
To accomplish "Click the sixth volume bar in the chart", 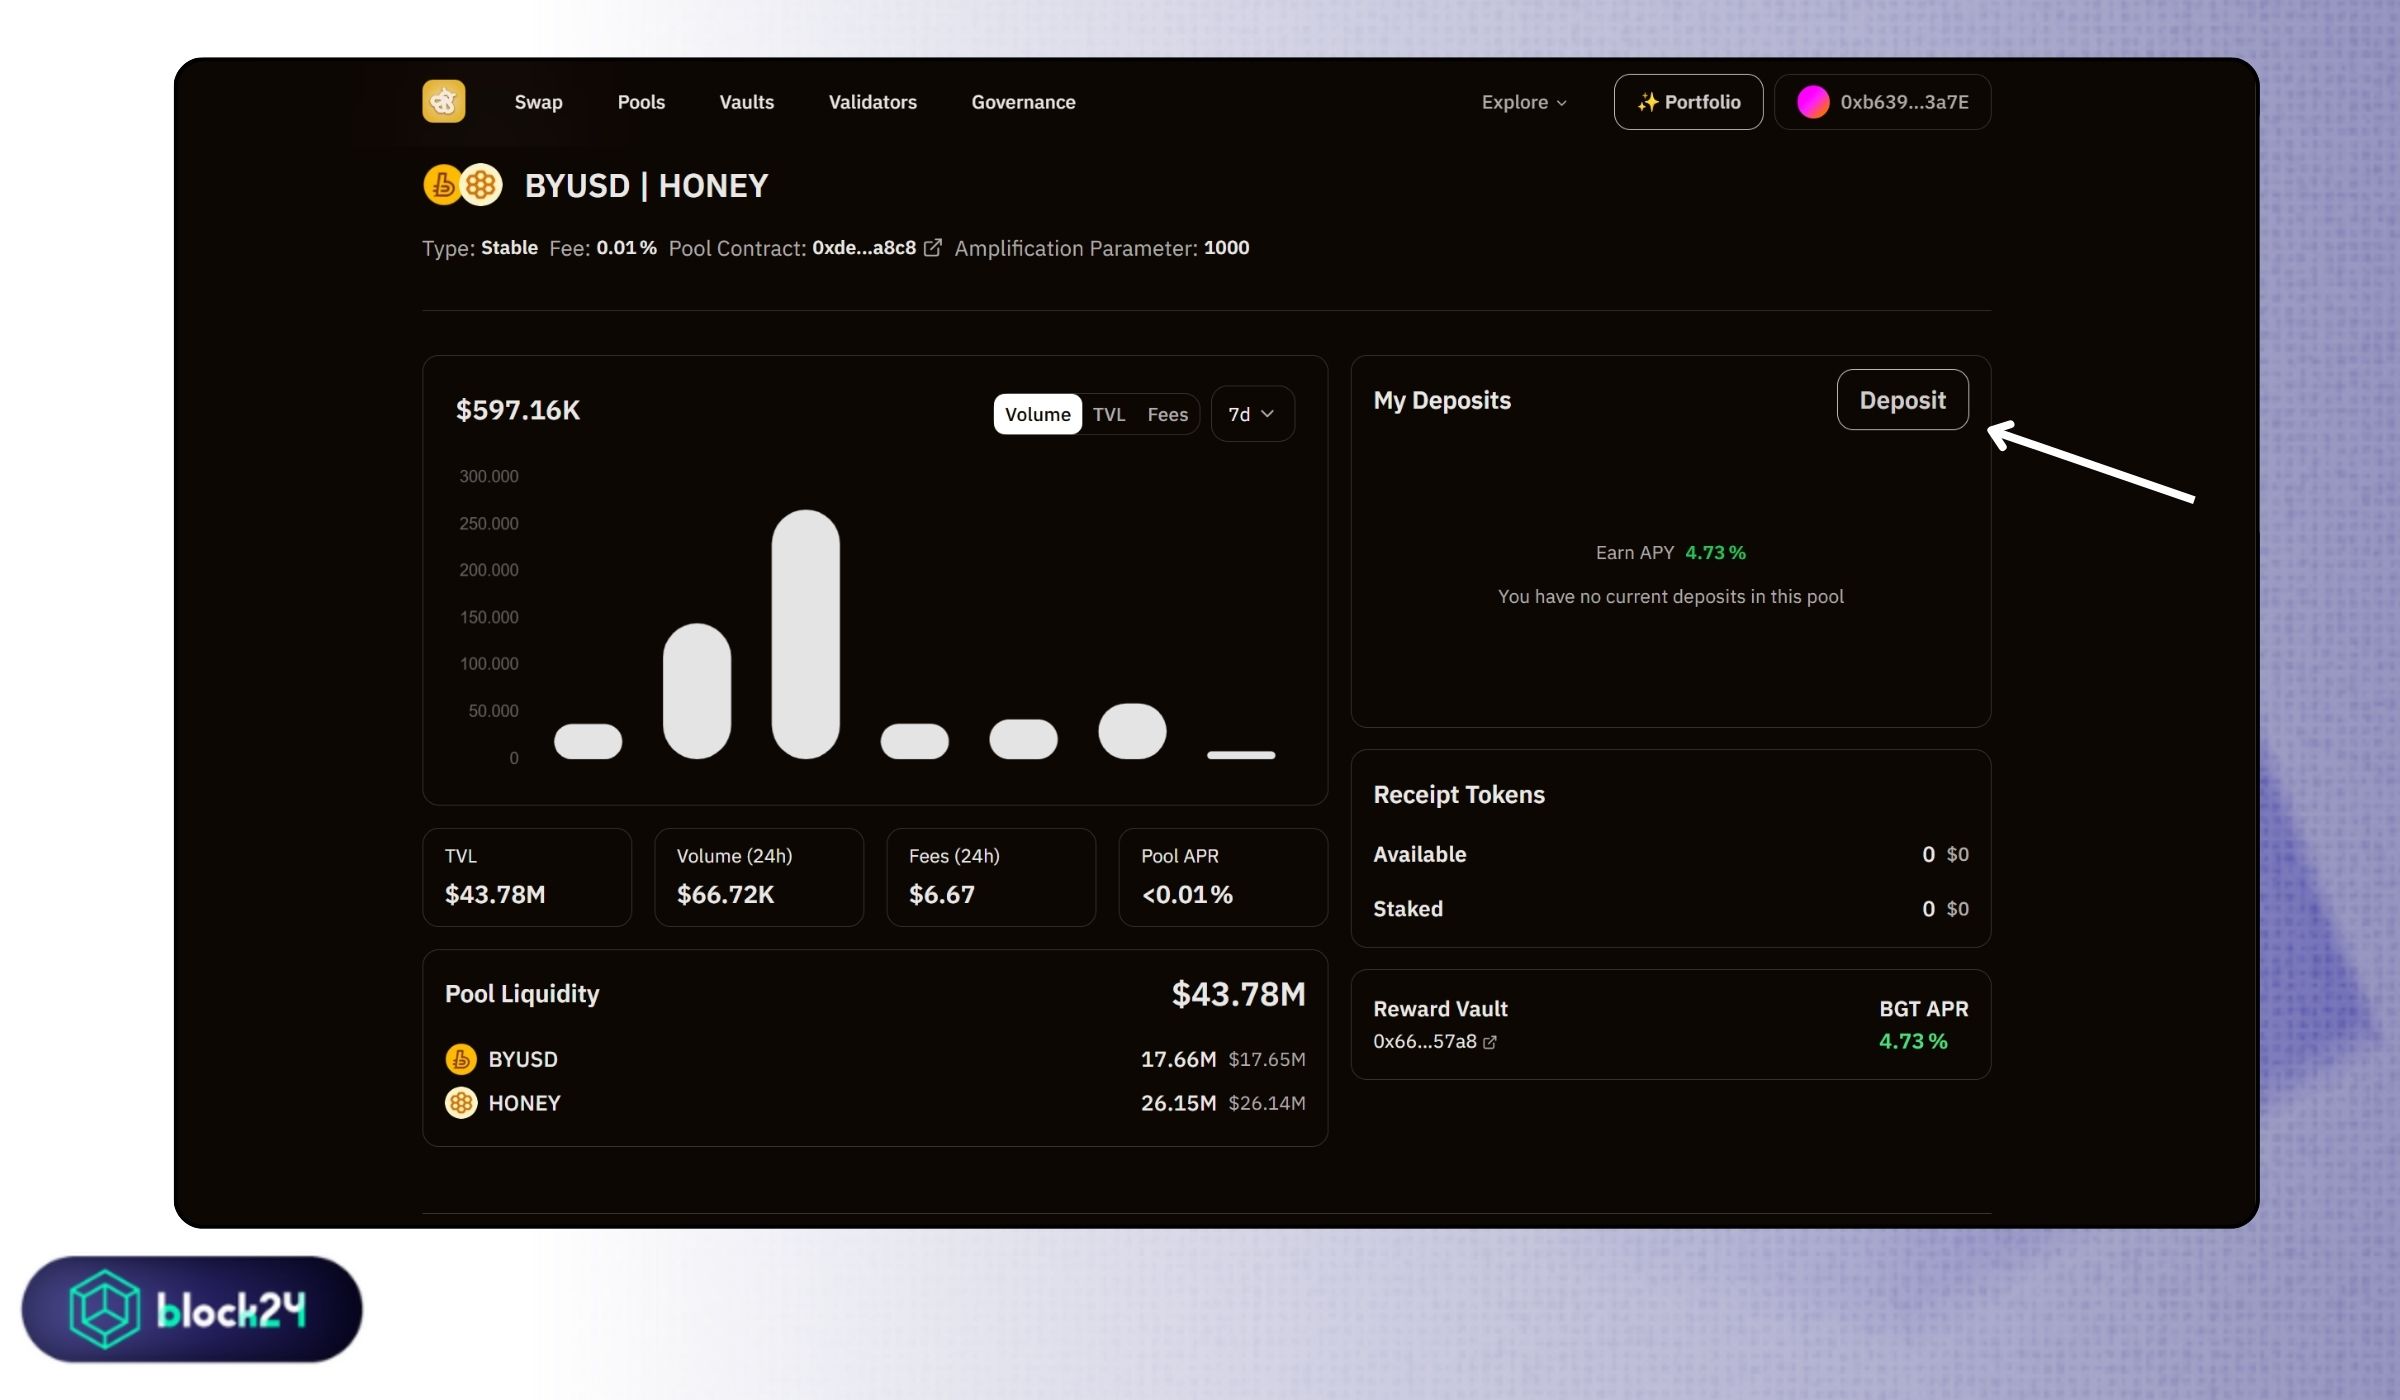I will tap(1132, 731).
